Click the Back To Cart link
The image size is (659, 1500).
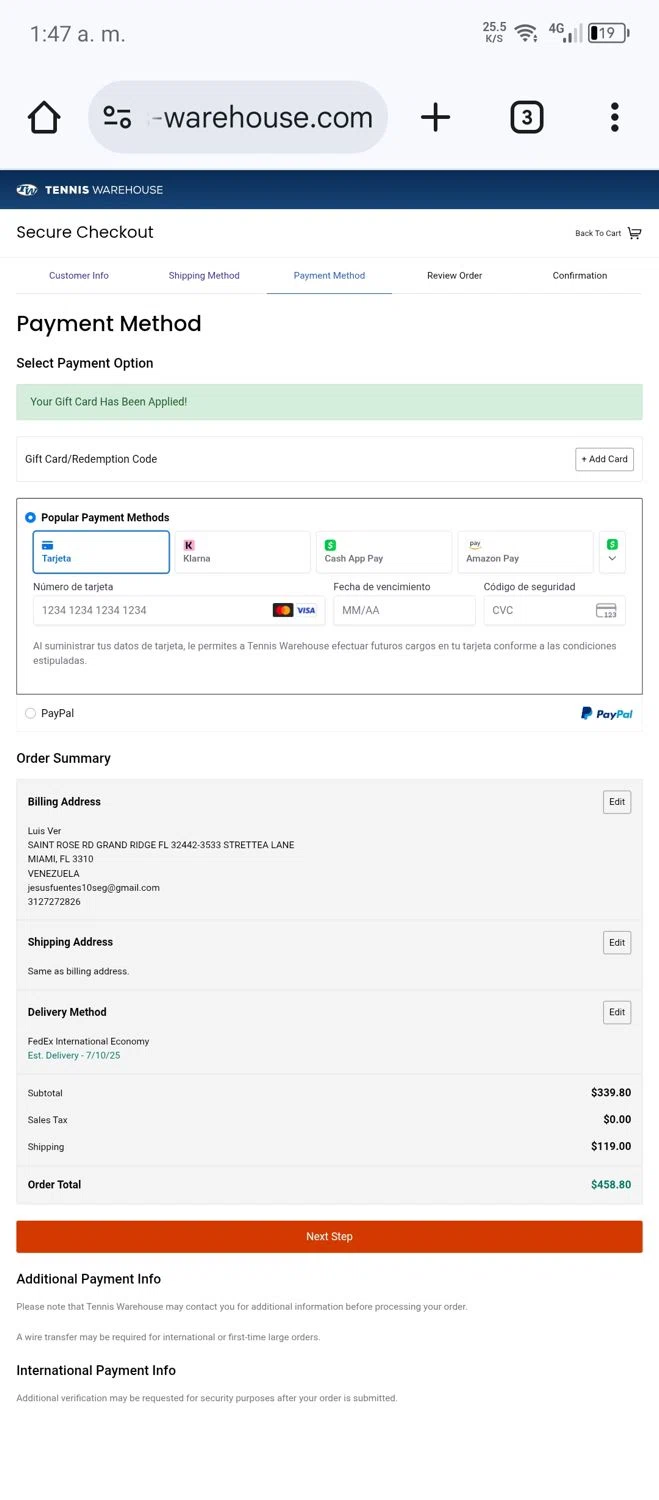[598, 233]
